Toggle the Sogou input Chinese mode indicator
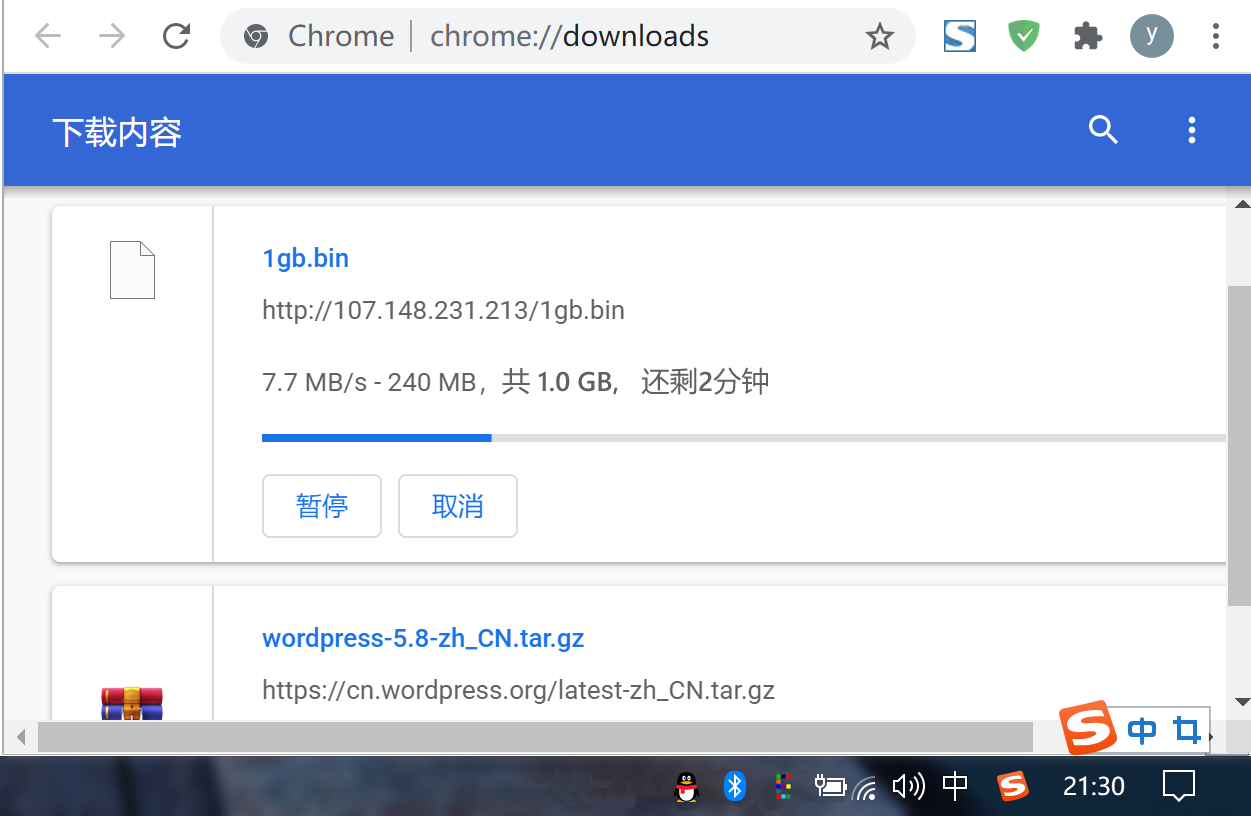The width and height of the screenshot is (1251, 816). click(x=1141, y=731)
